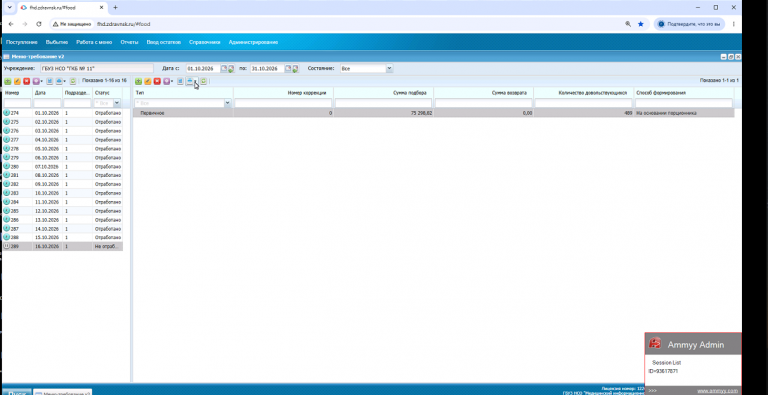
Task: Click bookmark star in address bar
Action: click(641, 24)
